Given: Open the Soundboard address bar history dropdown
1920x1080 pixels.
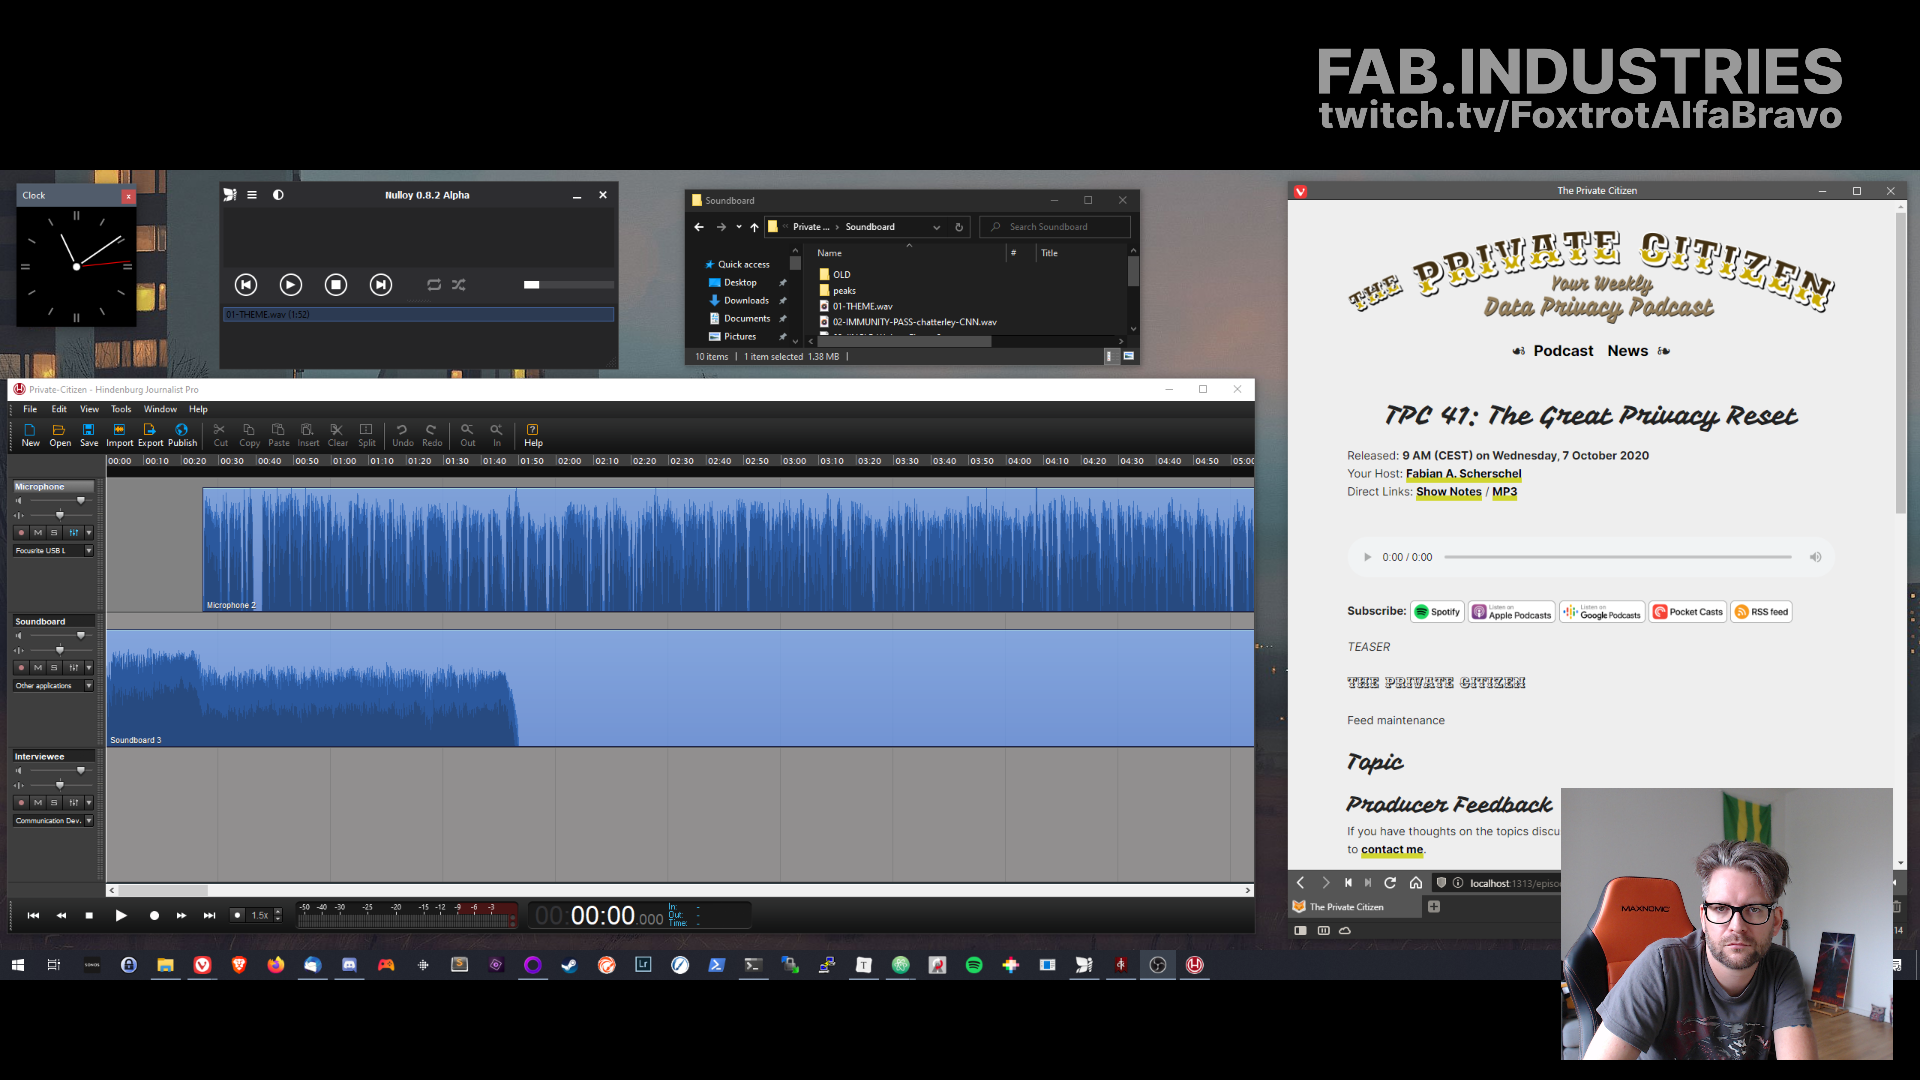Looking at the screenshot, I should (937, 227).
